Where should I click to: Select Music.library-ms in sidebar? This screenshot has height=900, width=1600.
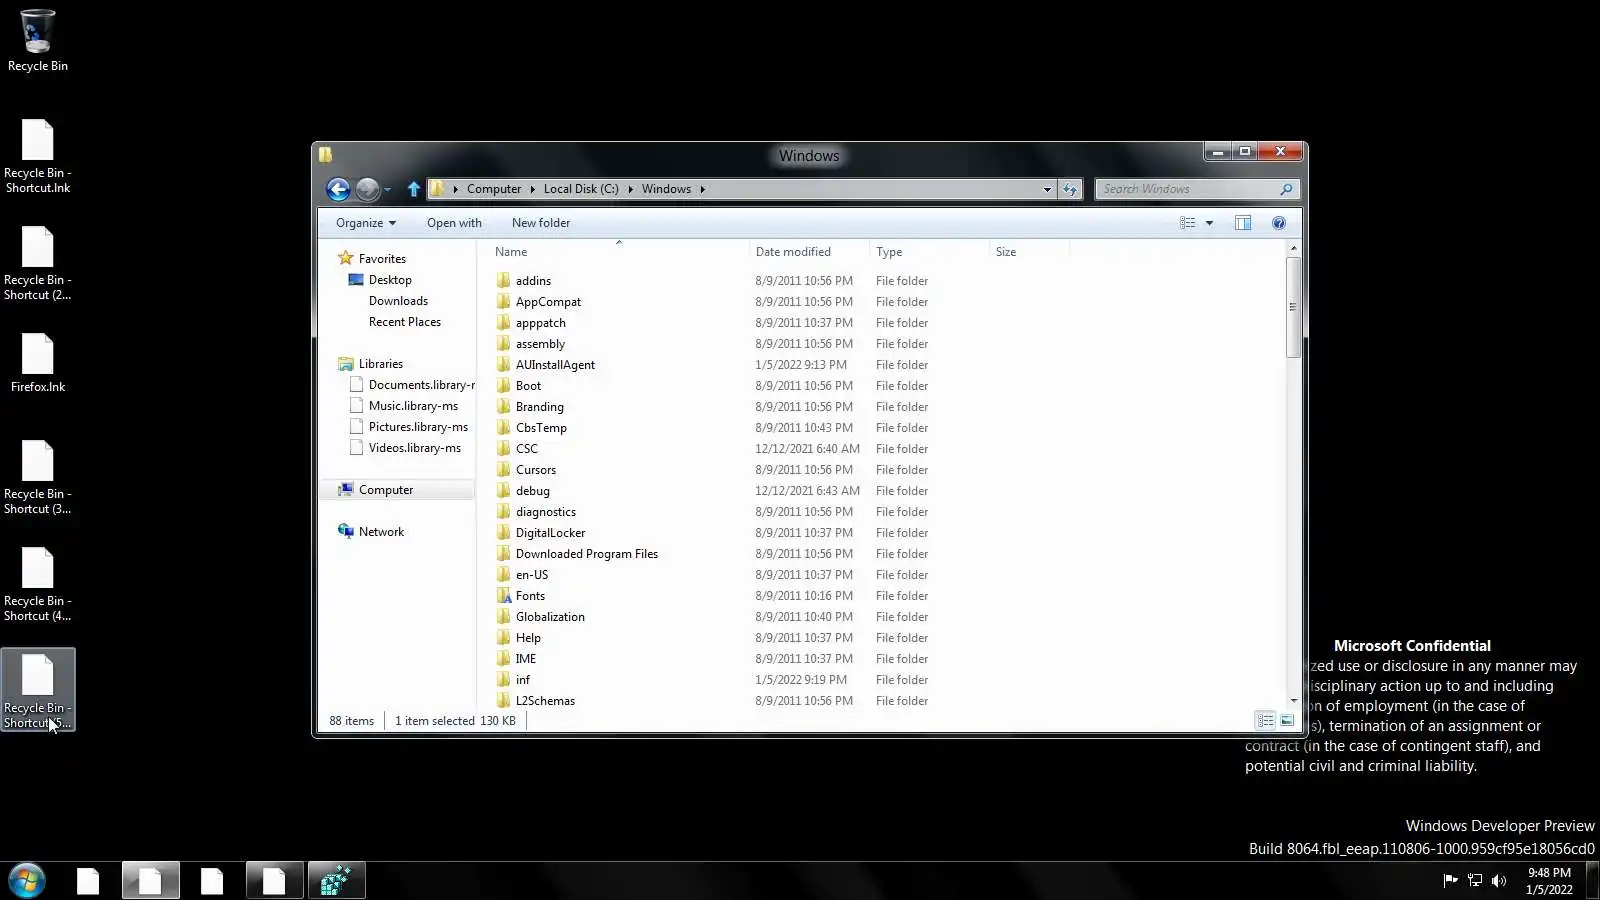tap(413, 406)
